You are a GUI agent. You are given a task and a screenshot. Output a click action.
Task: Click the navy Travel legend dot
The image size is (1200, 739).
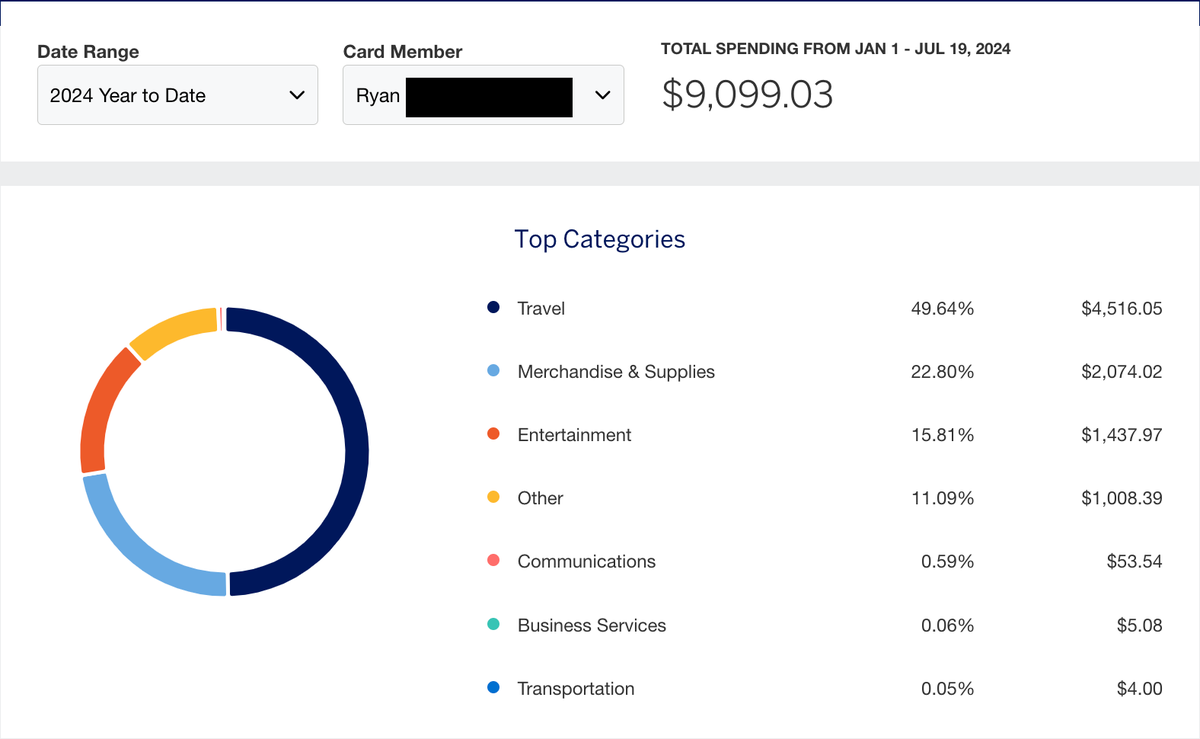tap(492, 307)
